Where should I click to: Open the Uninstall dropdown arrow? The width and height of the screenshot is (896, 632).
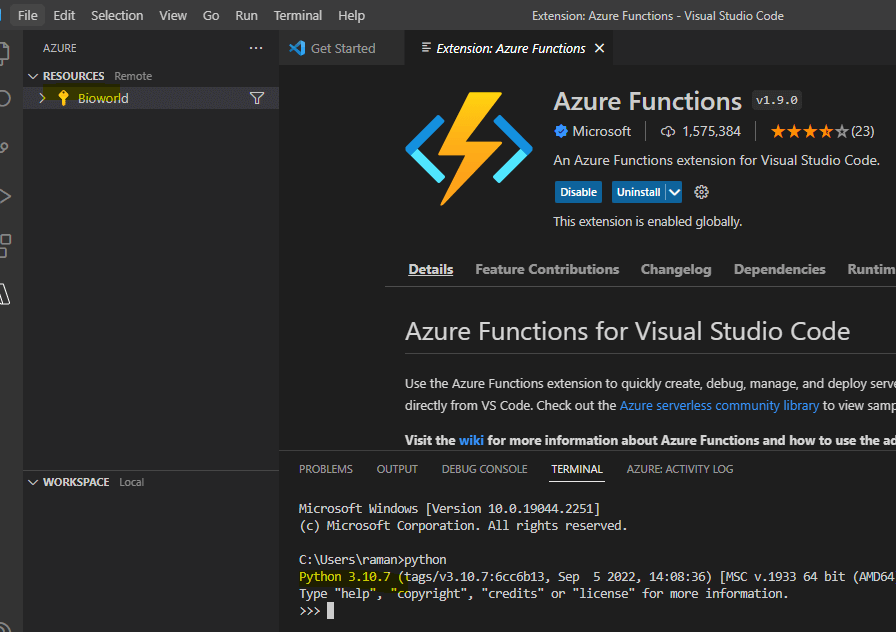click(x=673, y=192)
